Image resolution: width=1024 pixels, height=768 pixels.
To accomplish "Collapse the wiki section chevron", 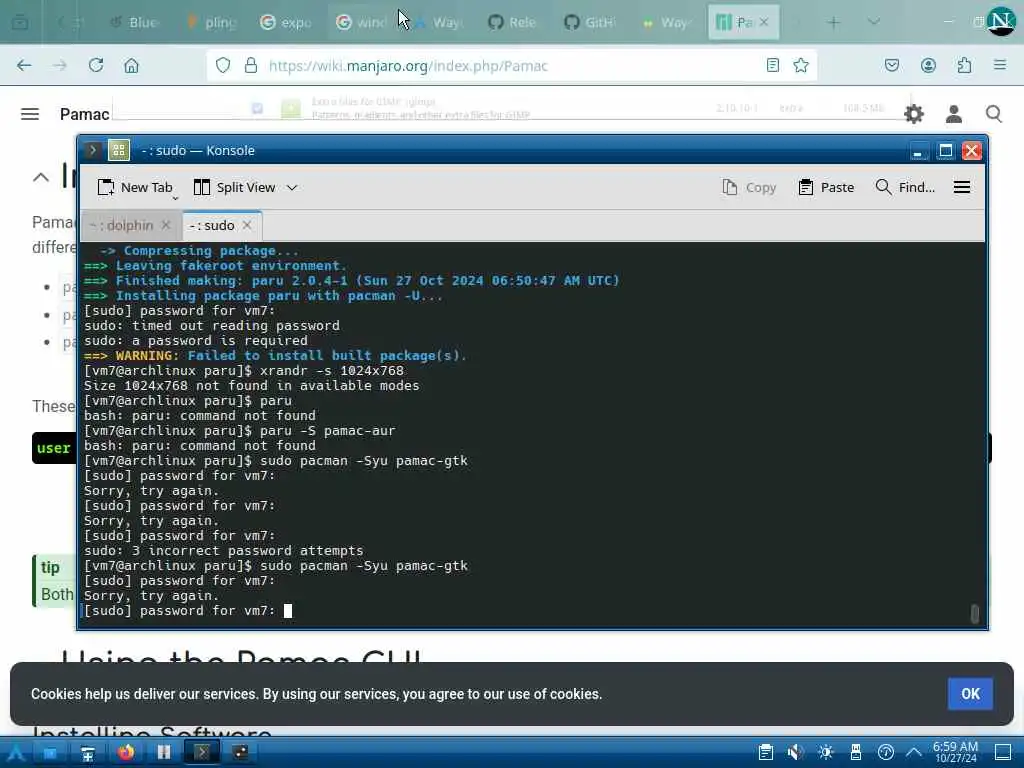I will tap(40, 177).
